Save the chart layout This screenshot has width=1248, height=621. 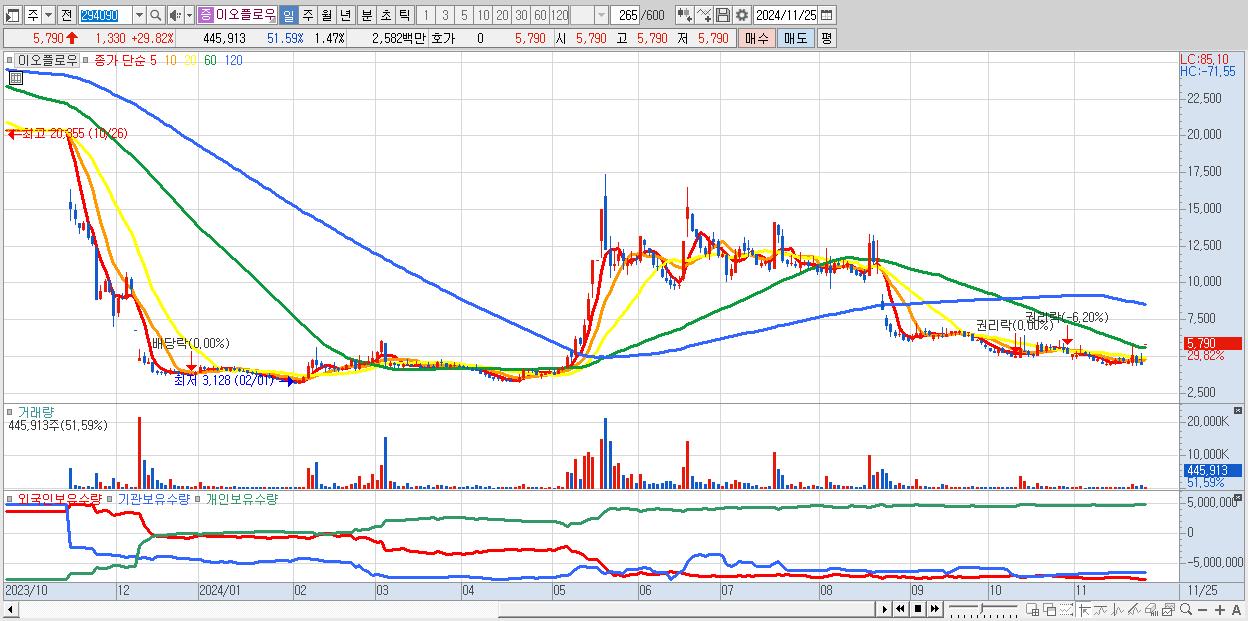click(x=723, y=15)
